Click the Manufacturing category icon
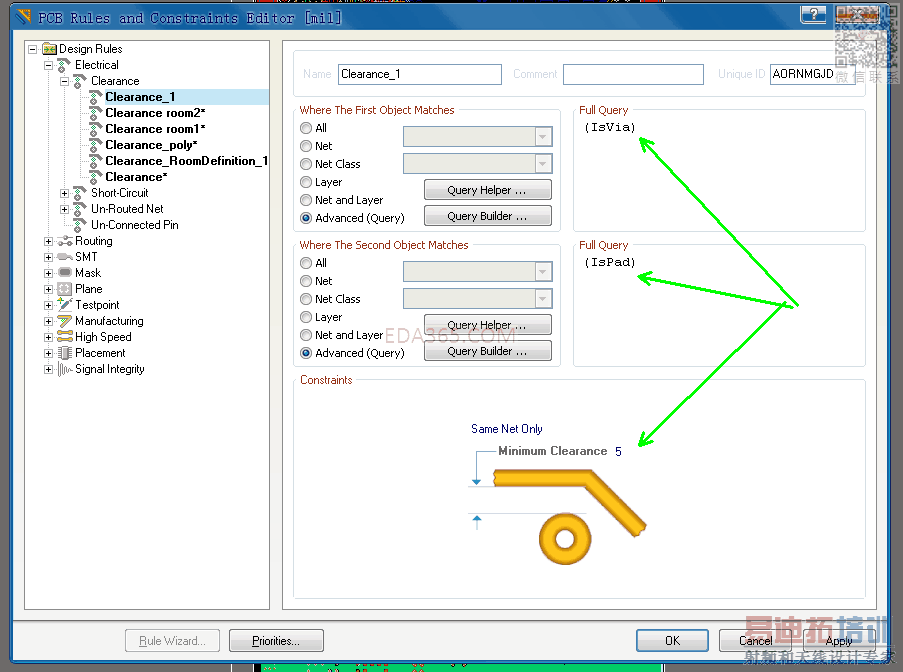The image size is (903, 672). 65,321
